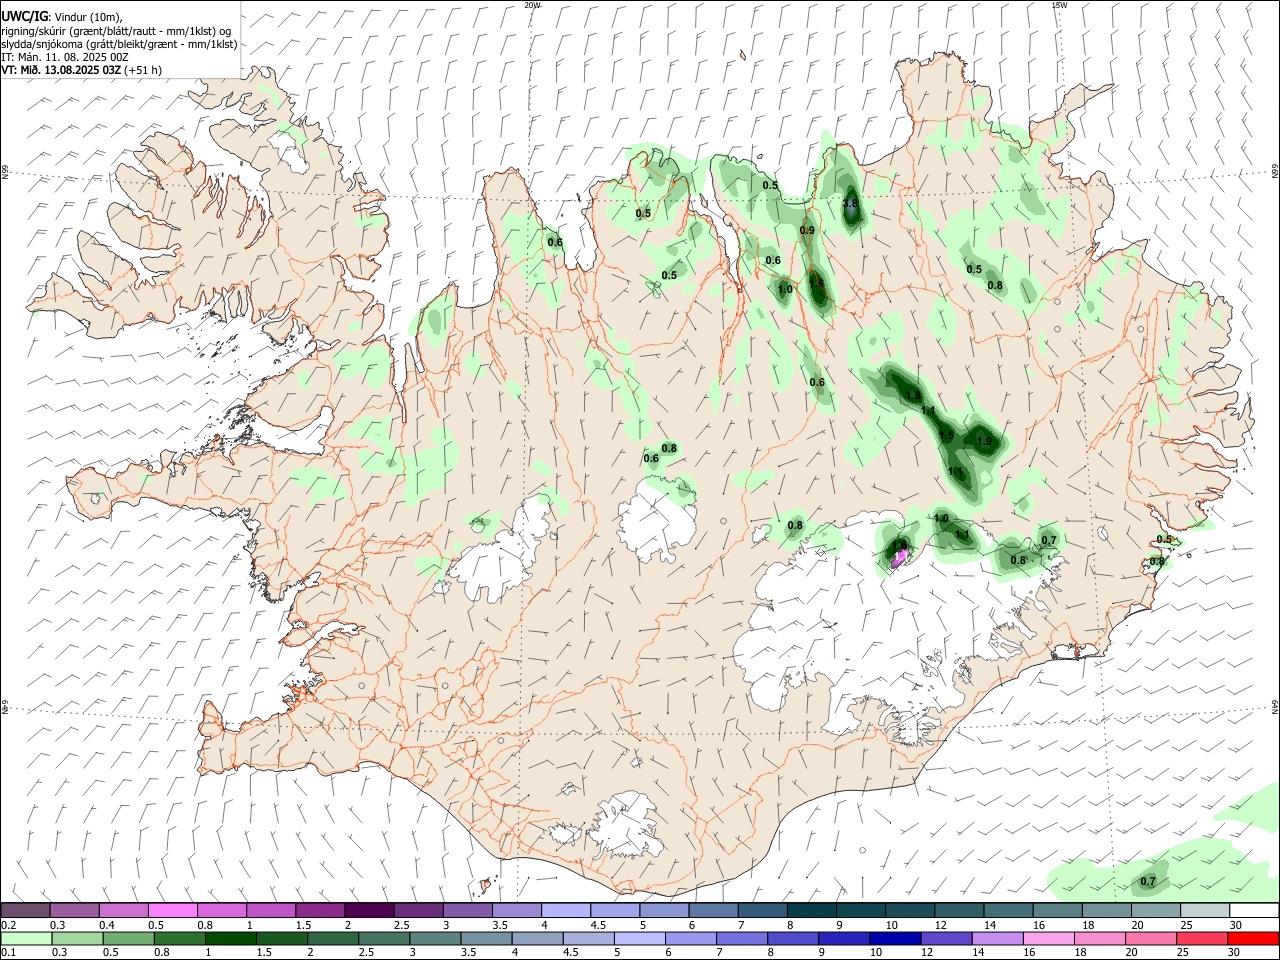The width and height of the screenshot is (1280, 960).
Task: Select the 1.9 precipitation maximum label
Action: point(984,442)
